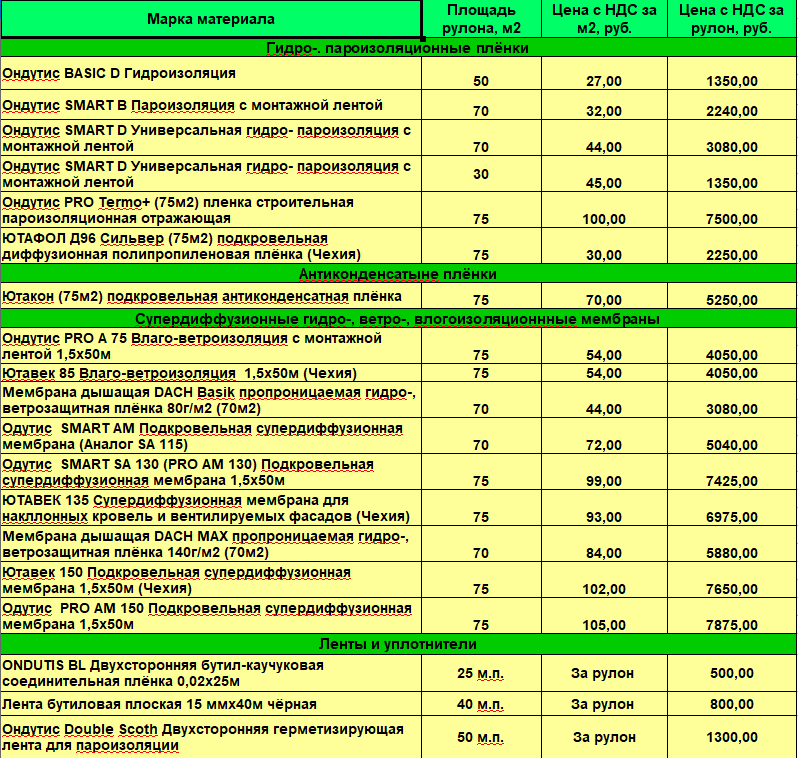798x758 pixels.
Task: Select the "Ондутис SMART B Пароизоляция" cell
Action: [211, 105]
